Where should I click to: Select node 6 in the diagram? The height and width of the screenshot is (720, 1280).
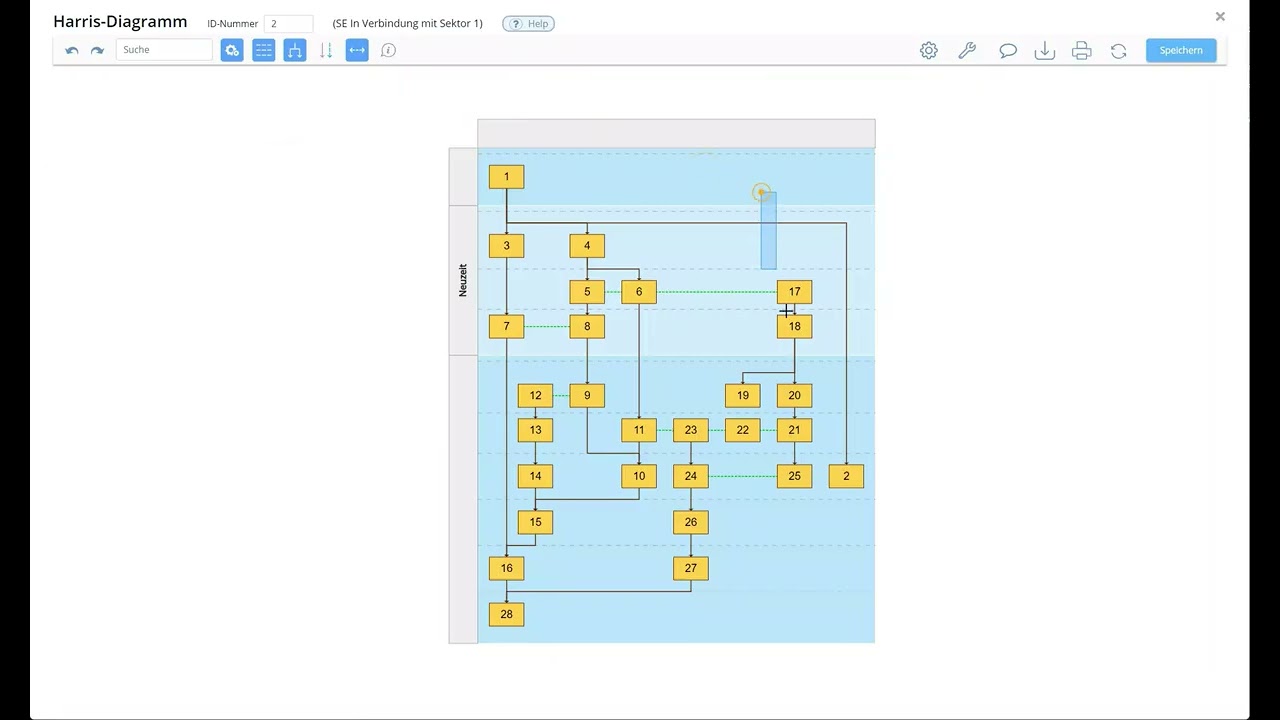coord(639,292)
